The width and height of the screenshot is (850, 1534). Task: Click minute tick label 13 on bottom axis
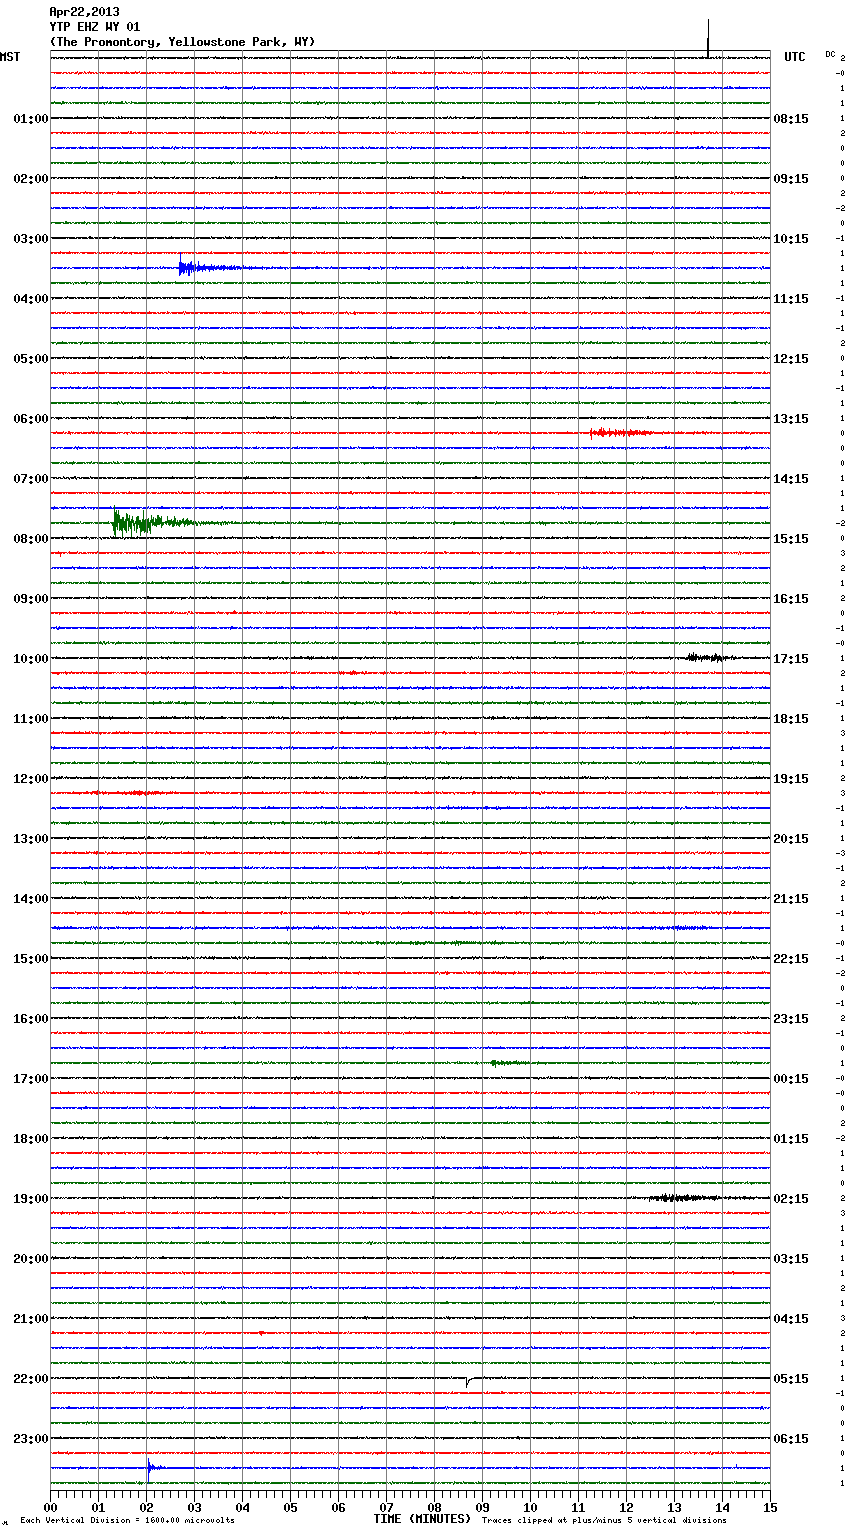point(674,1507)
